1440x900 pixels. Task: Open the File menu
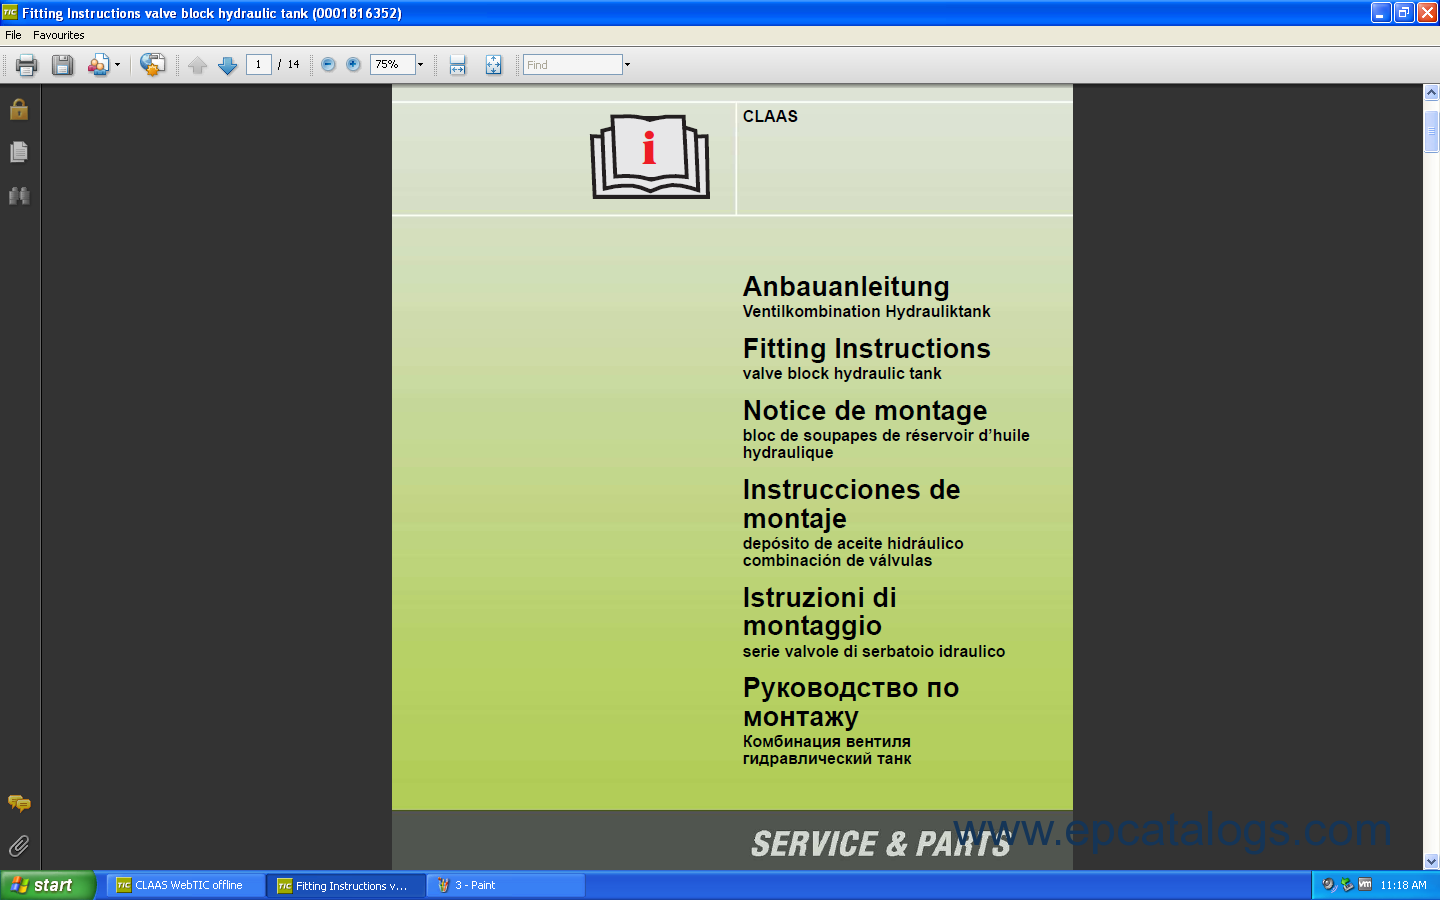(x=13, y=35)
